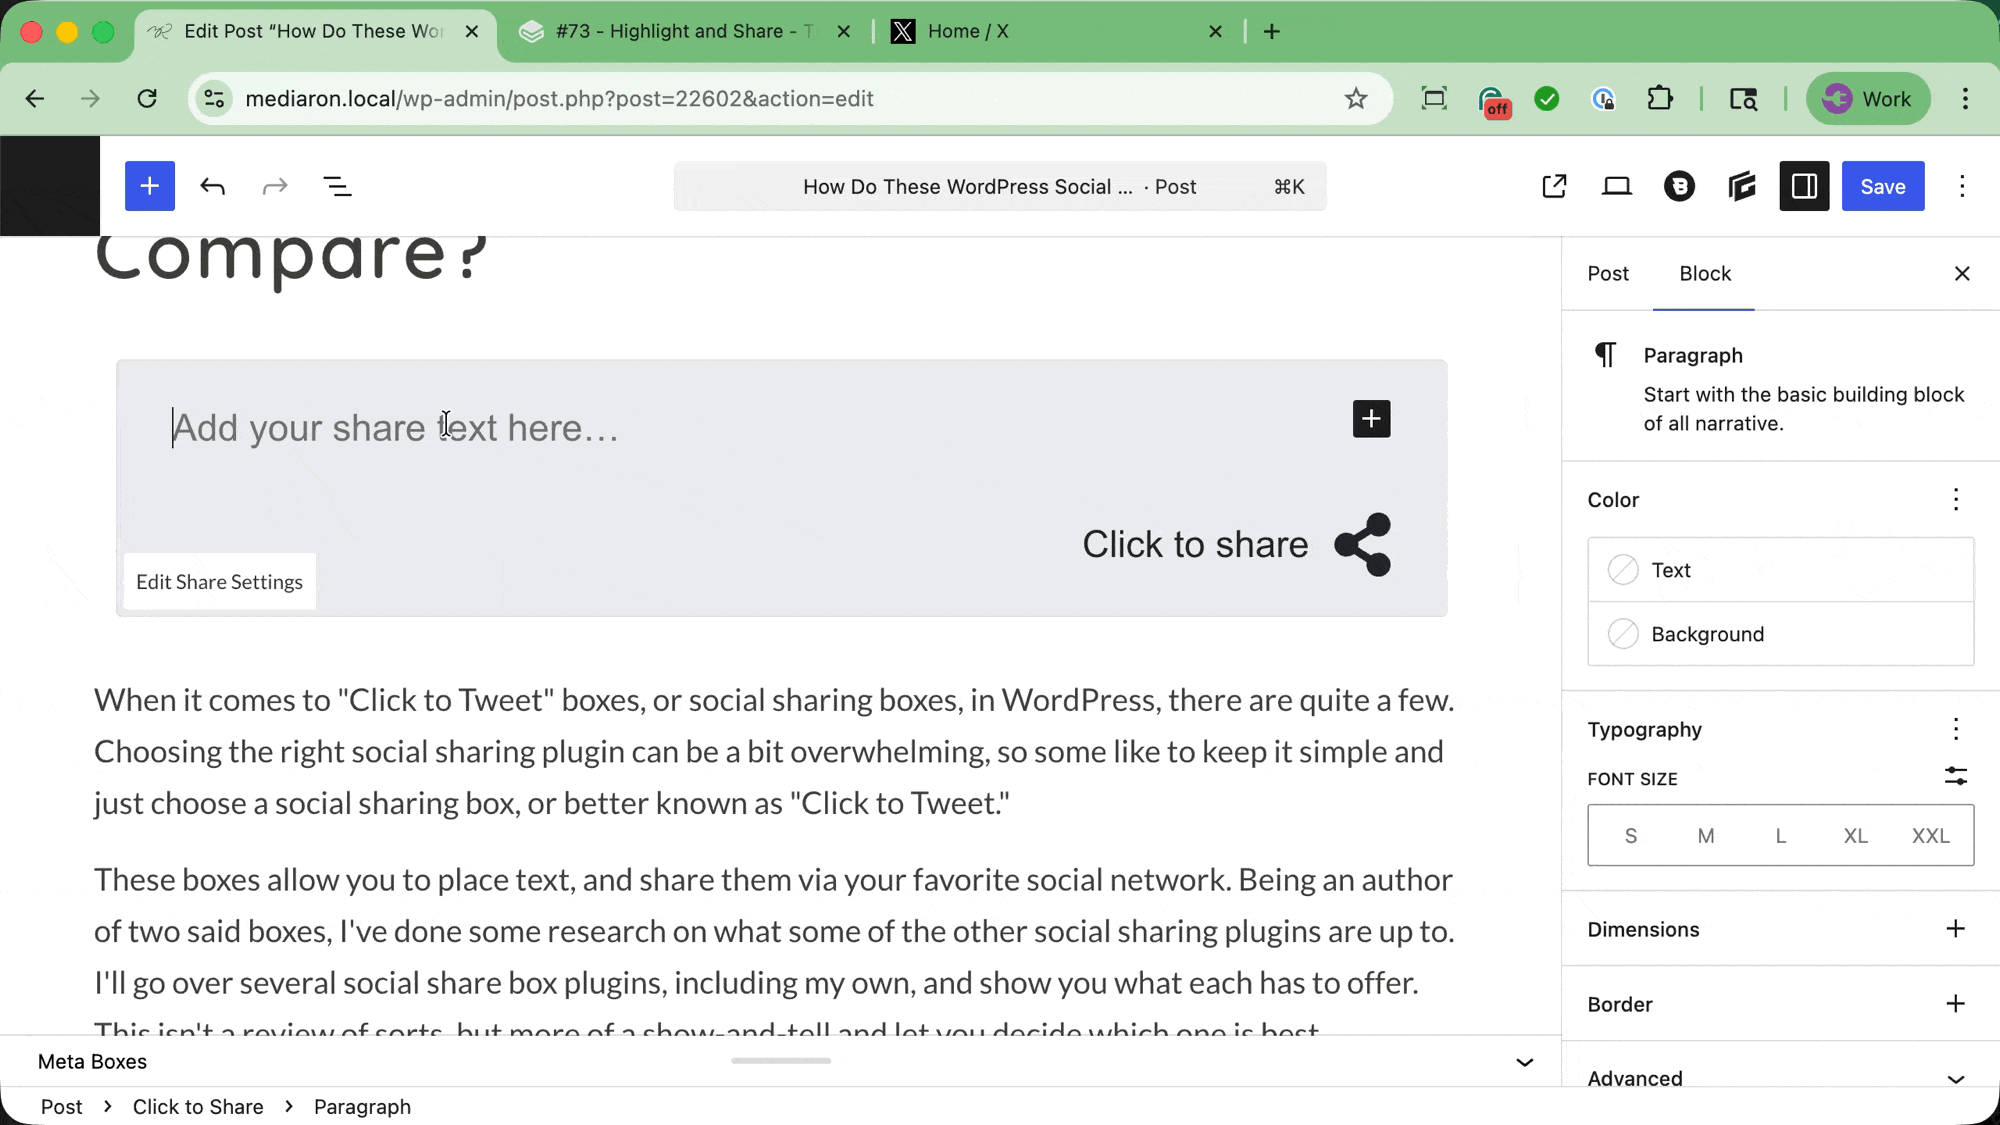2000x1125 pixels.
Task: Open the device preview laptop icon
Action: coord(1617,186)
